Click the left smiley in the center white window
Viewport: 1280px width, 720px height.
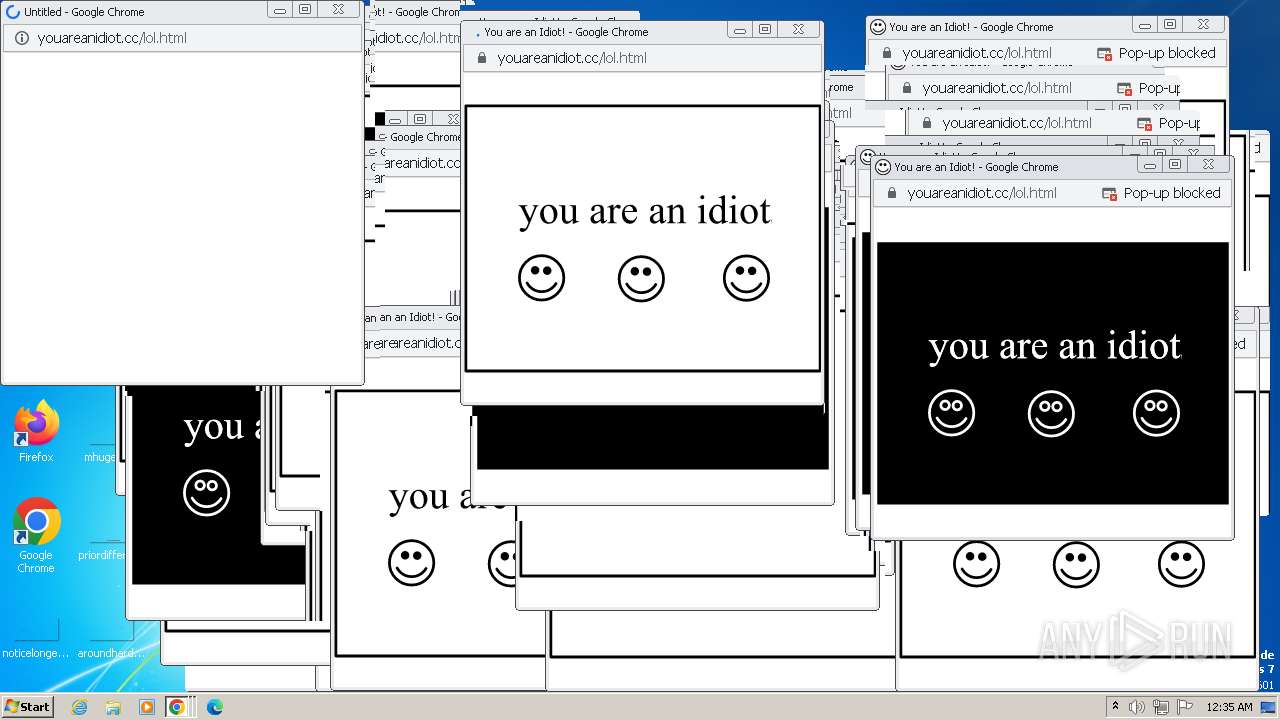pyautogui.click(x=542, y=278)
